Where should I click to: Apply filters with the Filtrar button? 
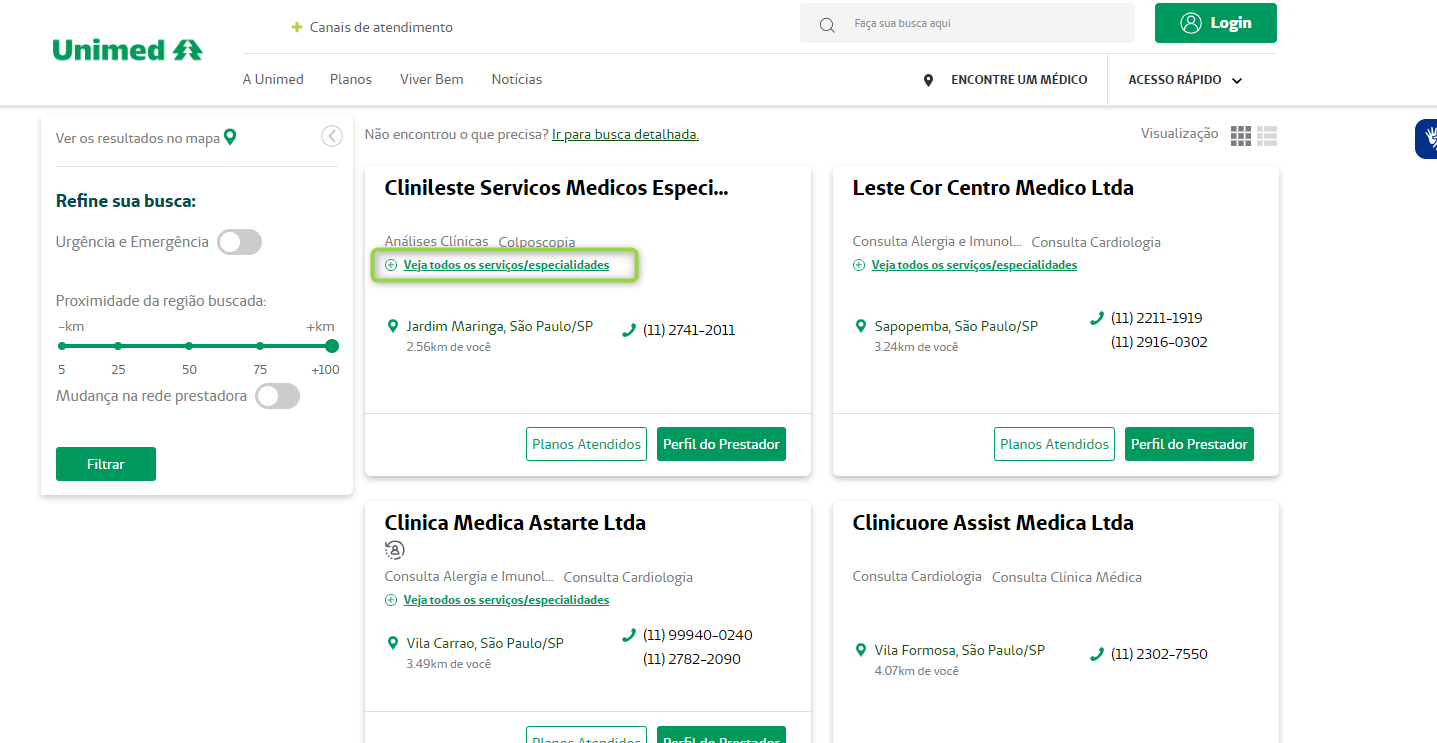(x=106, y=464)
